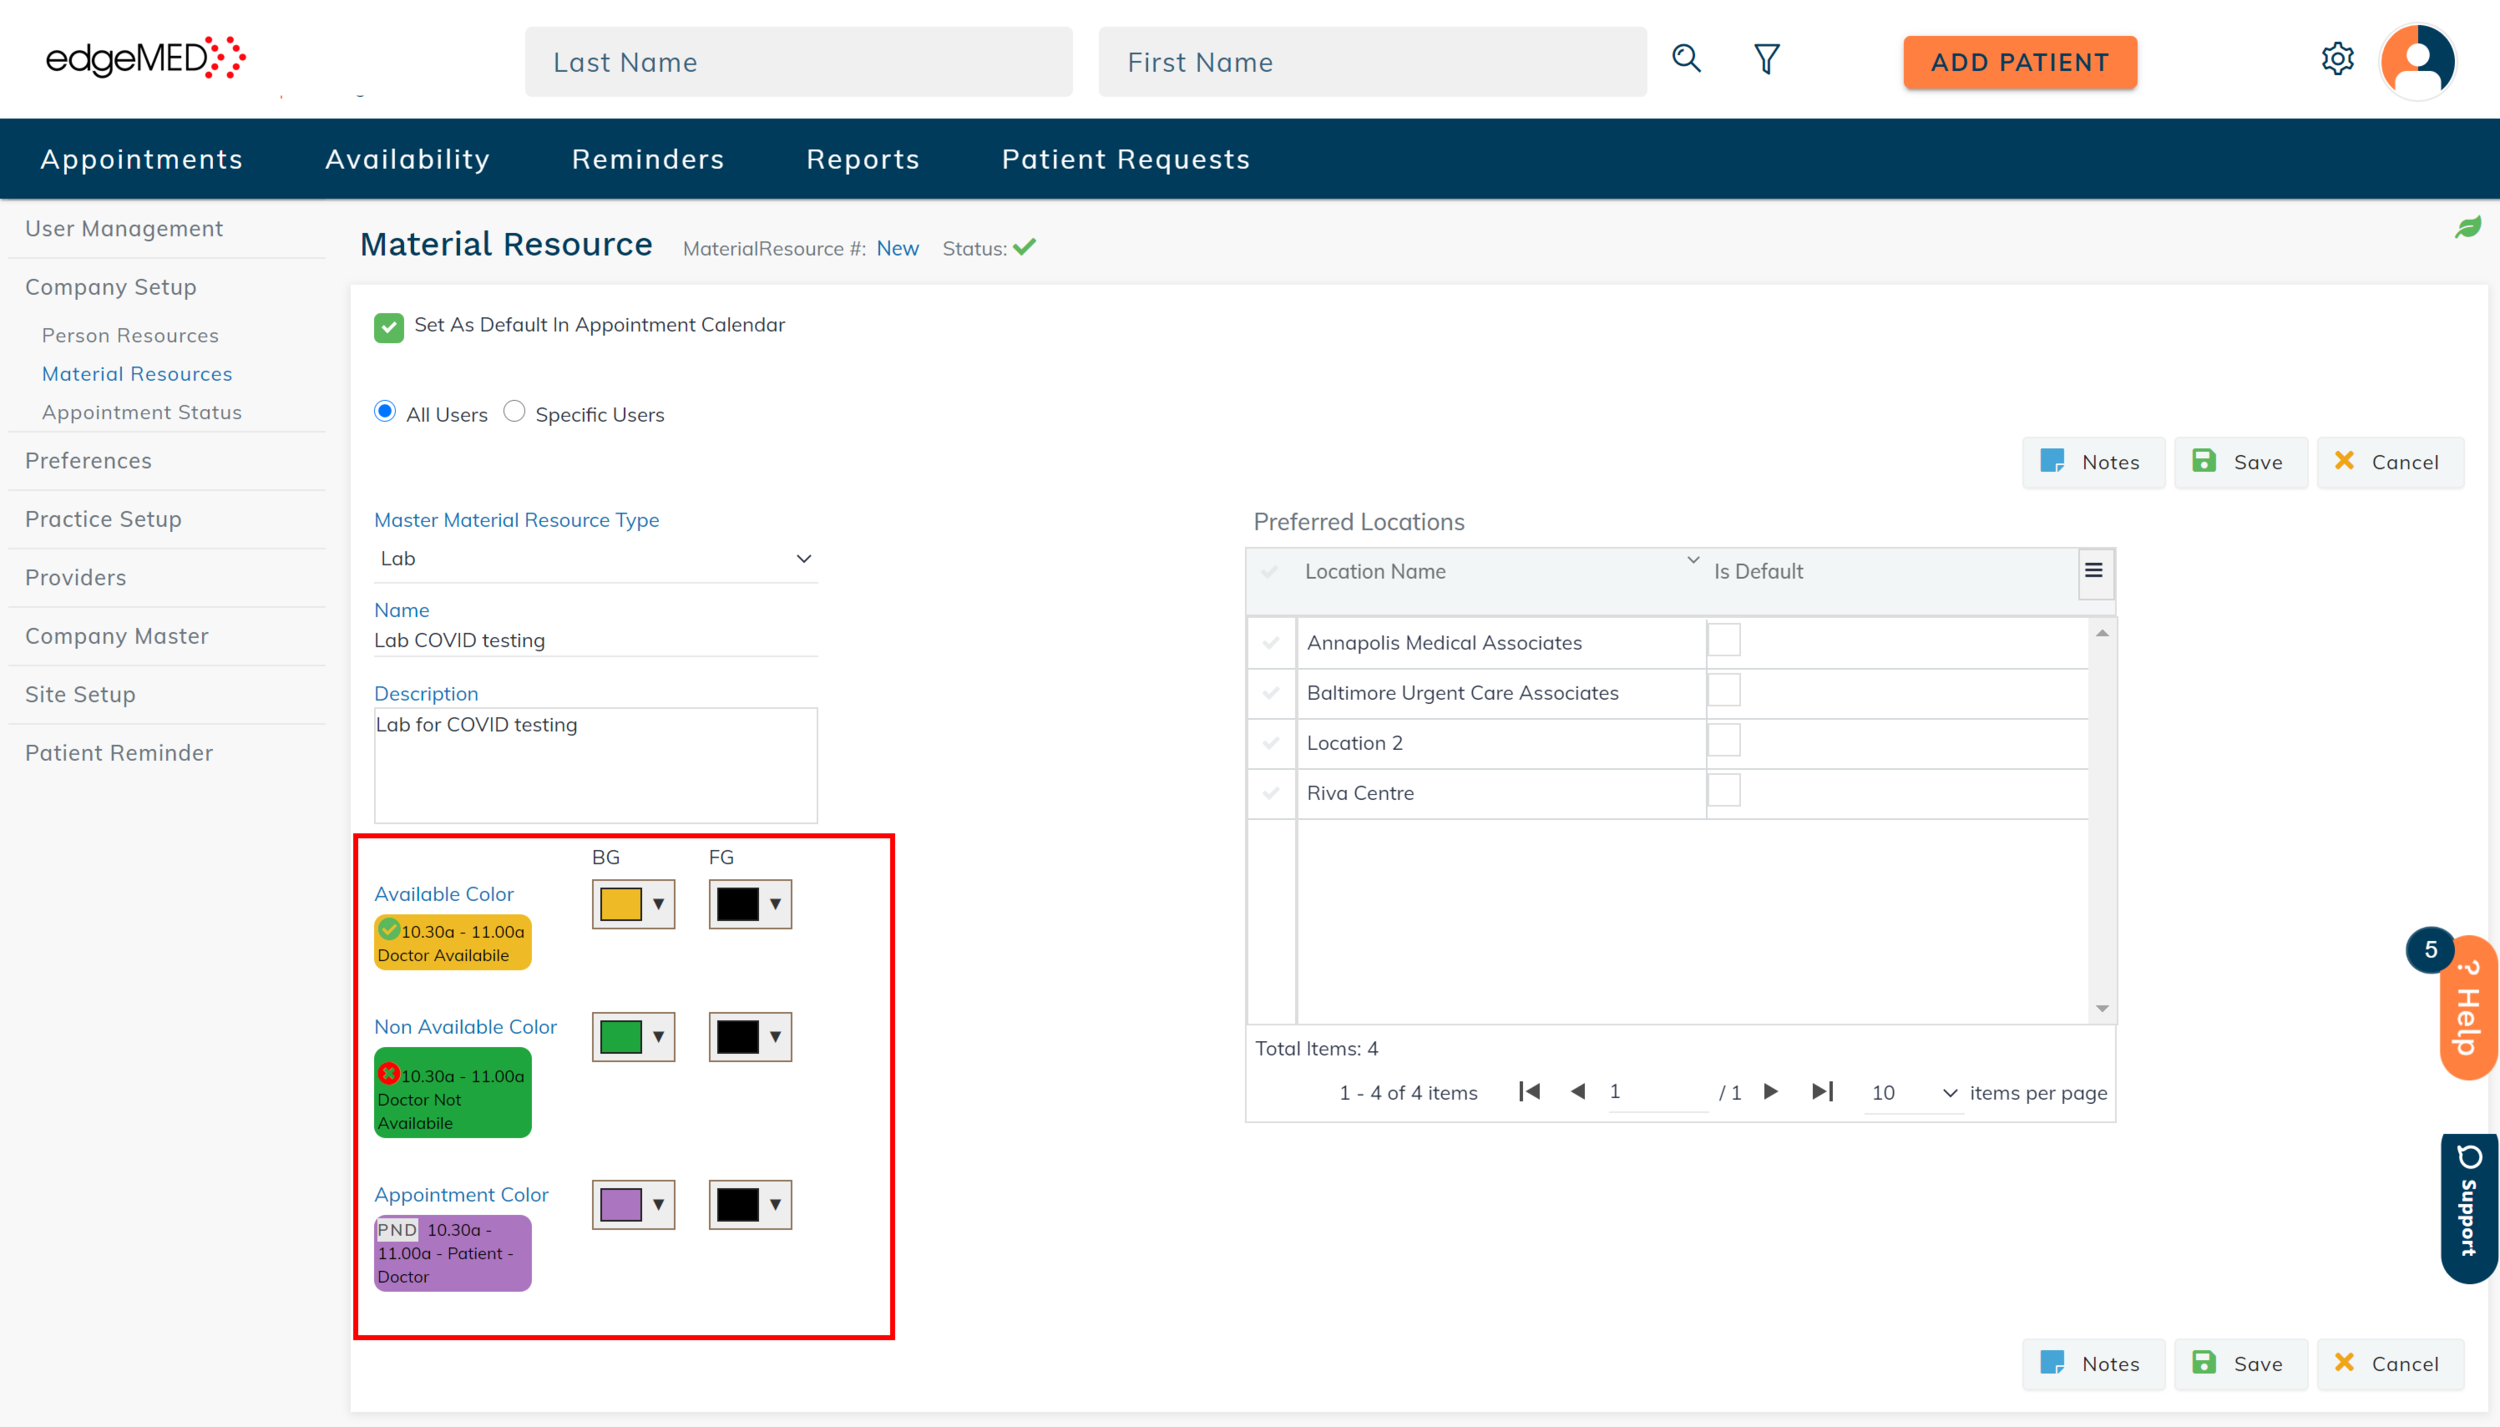This screenshot has width=2500, height=1427.
Task: Uncheck Set As Default In Appointment Calendar
Action: pos(388,327)
